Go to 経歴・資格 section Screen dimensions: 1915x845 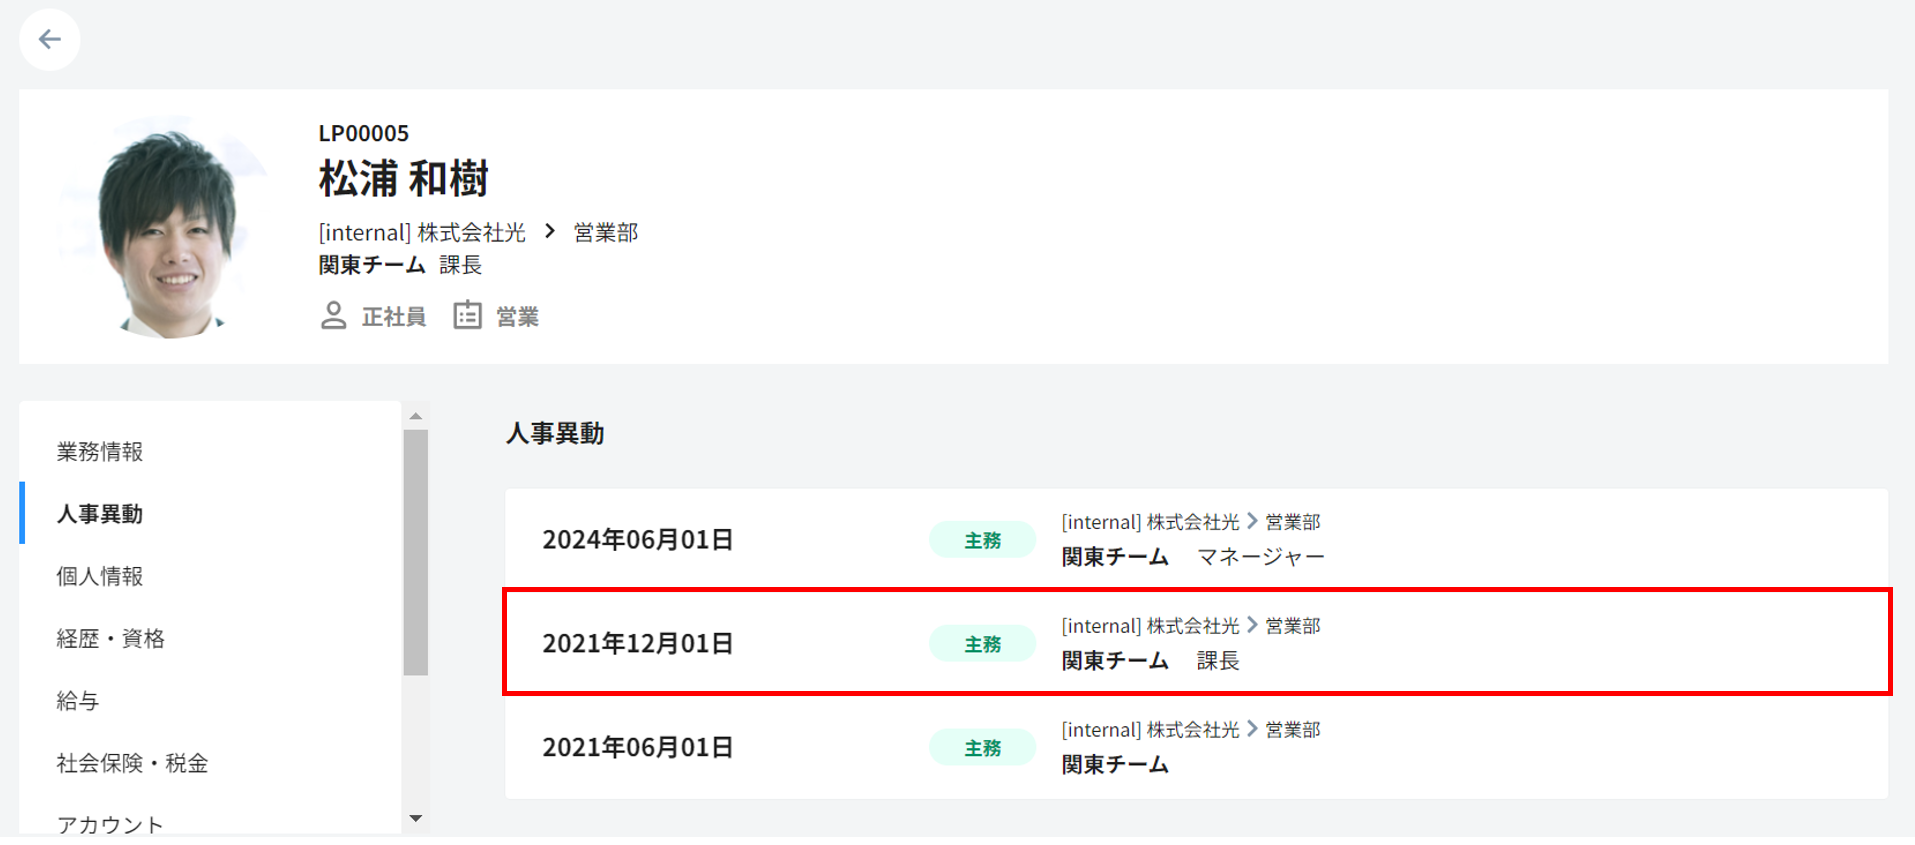click(111, 639)
